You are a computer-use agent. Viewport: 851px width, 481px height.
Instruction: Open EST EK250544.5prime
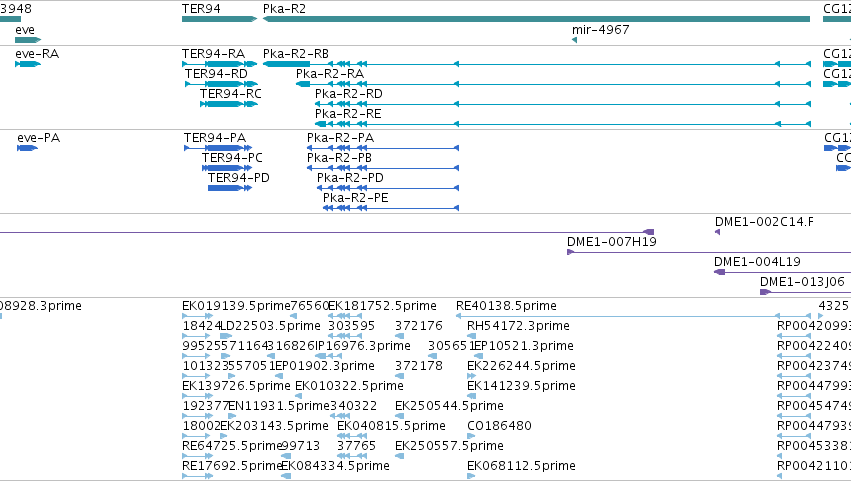[400, 417]
